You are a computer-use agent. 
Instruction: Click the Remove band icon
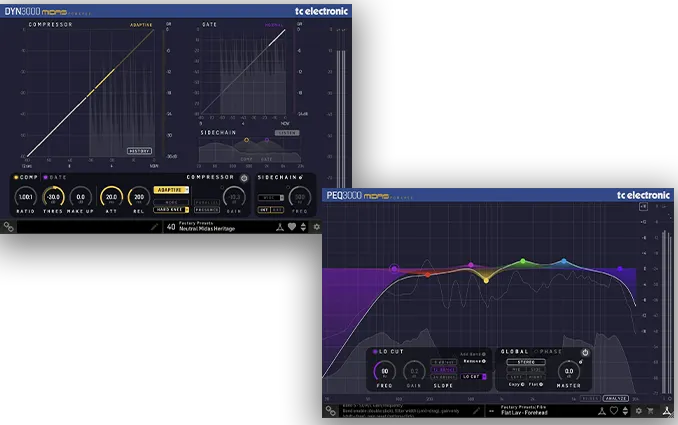click(x=483, y=361)
